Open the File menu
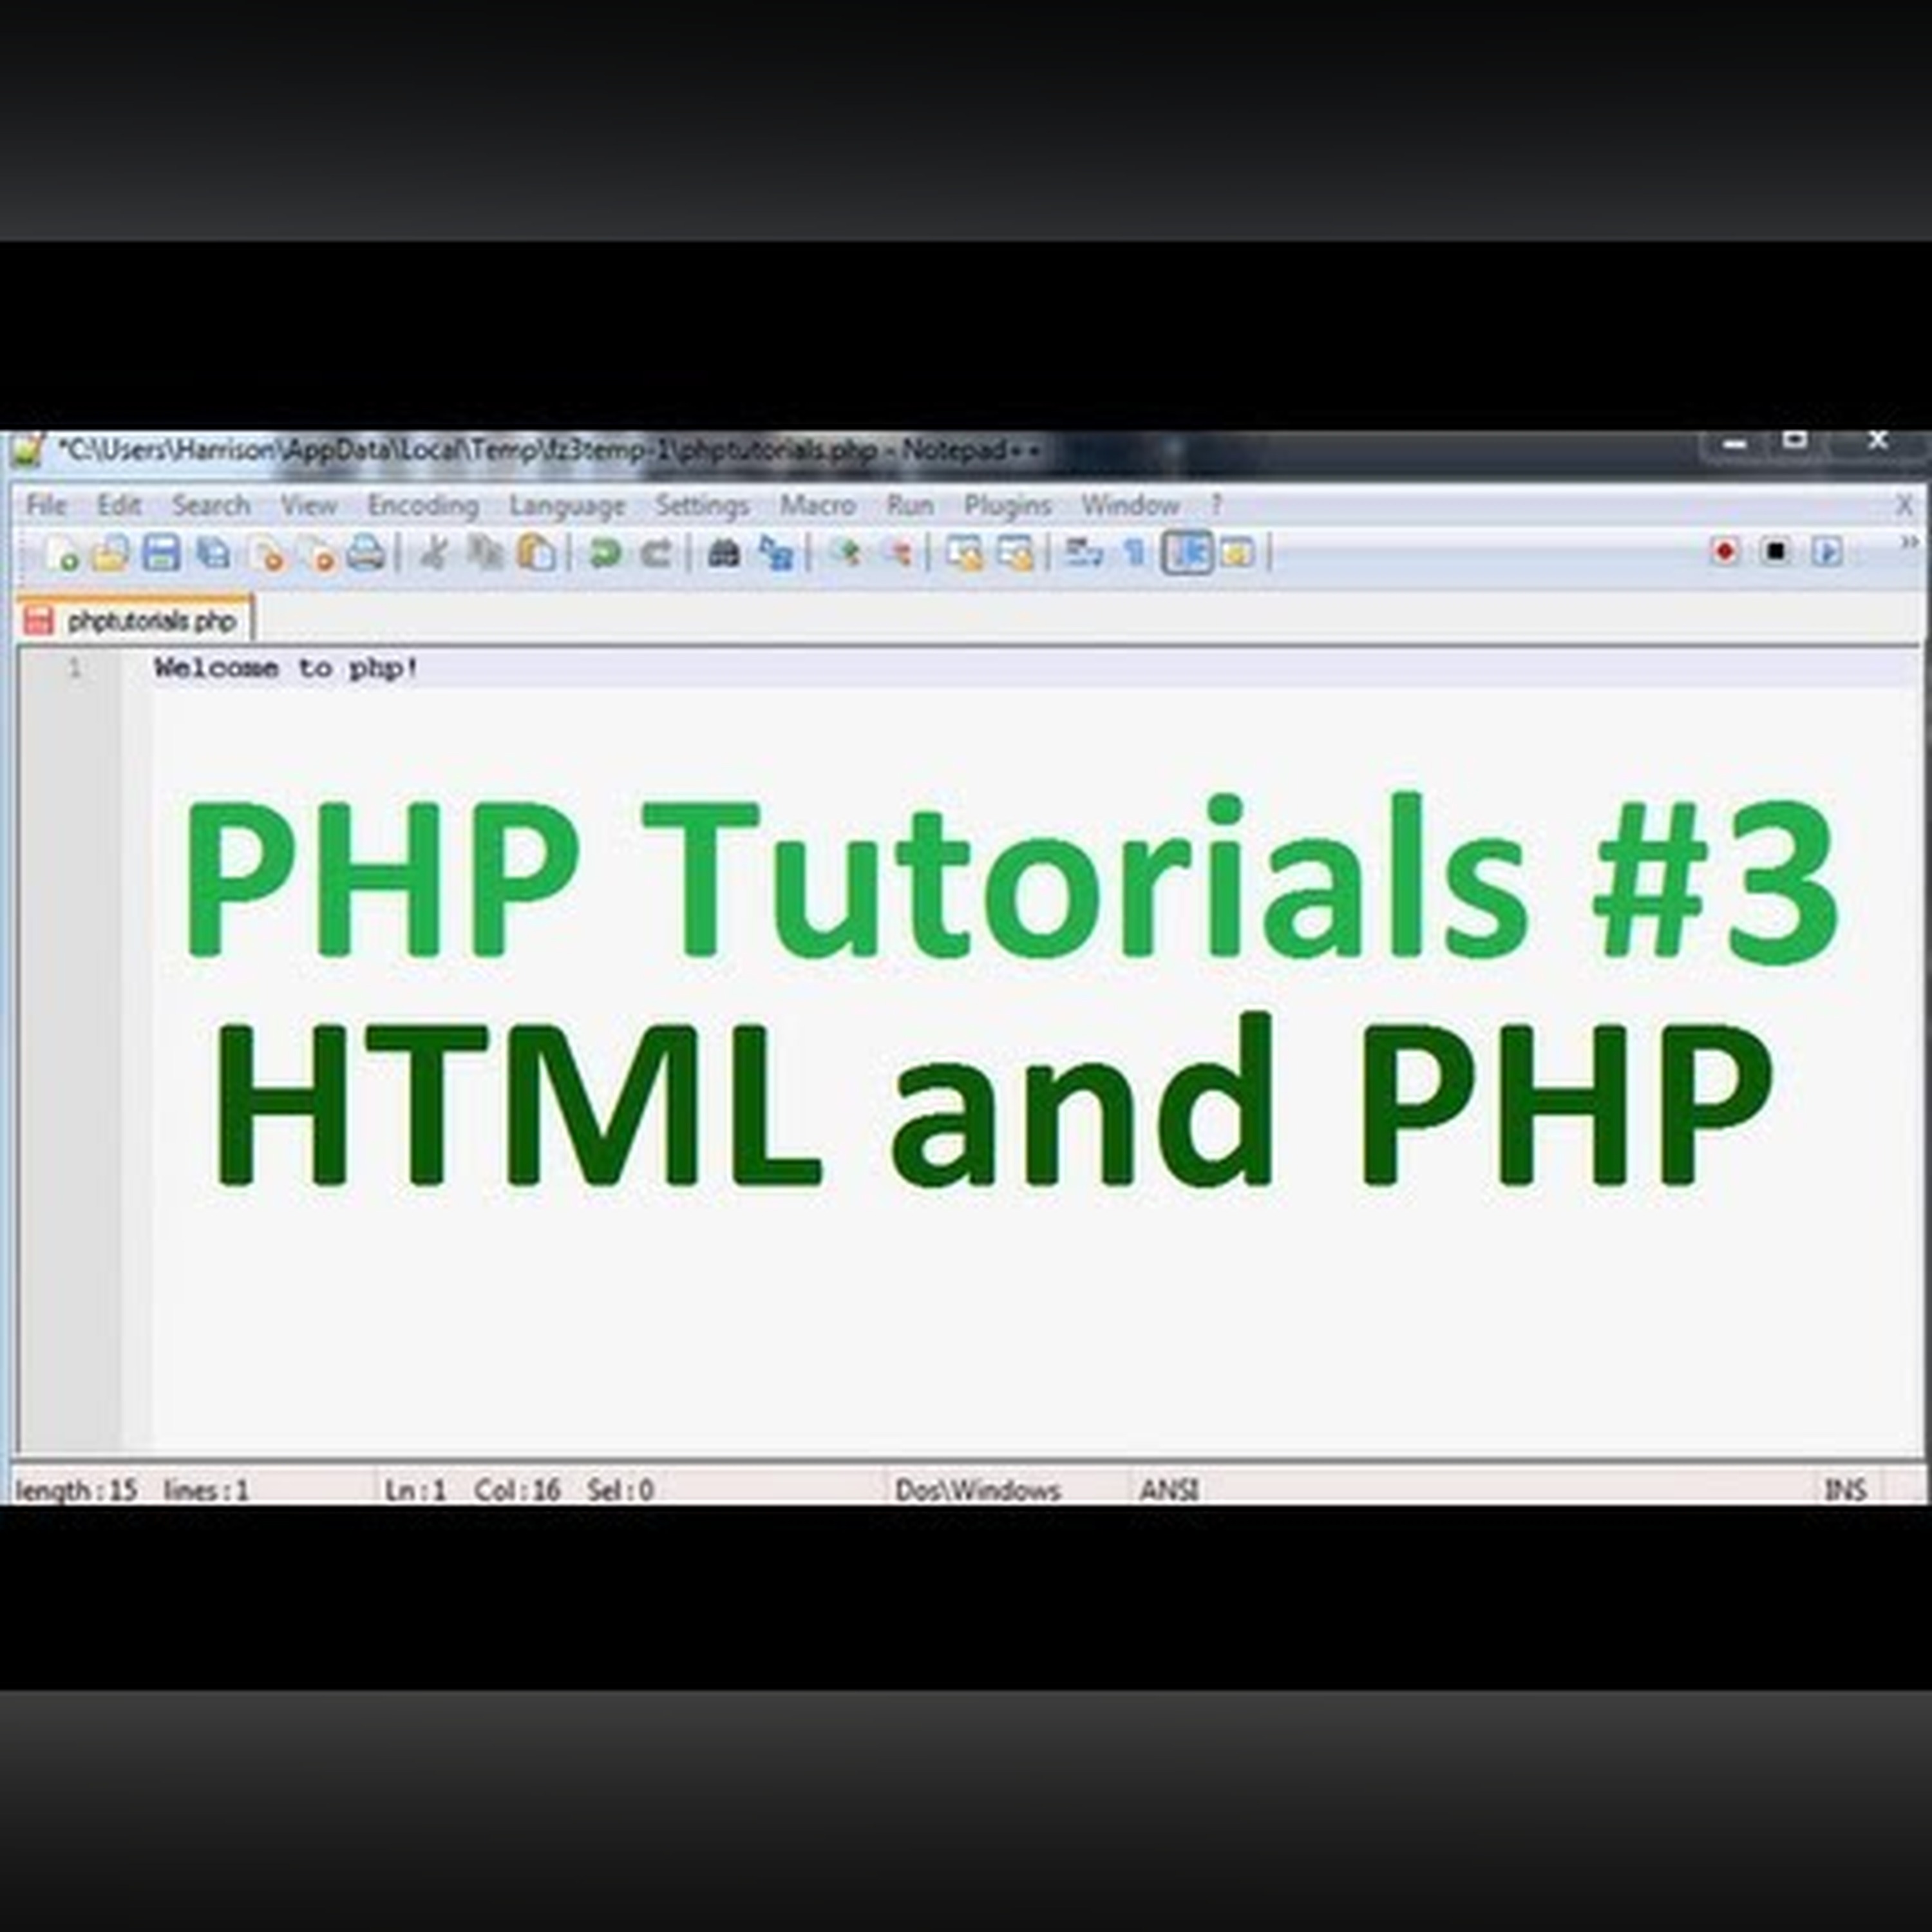Screen dimensions: 1932x1932 46,505
